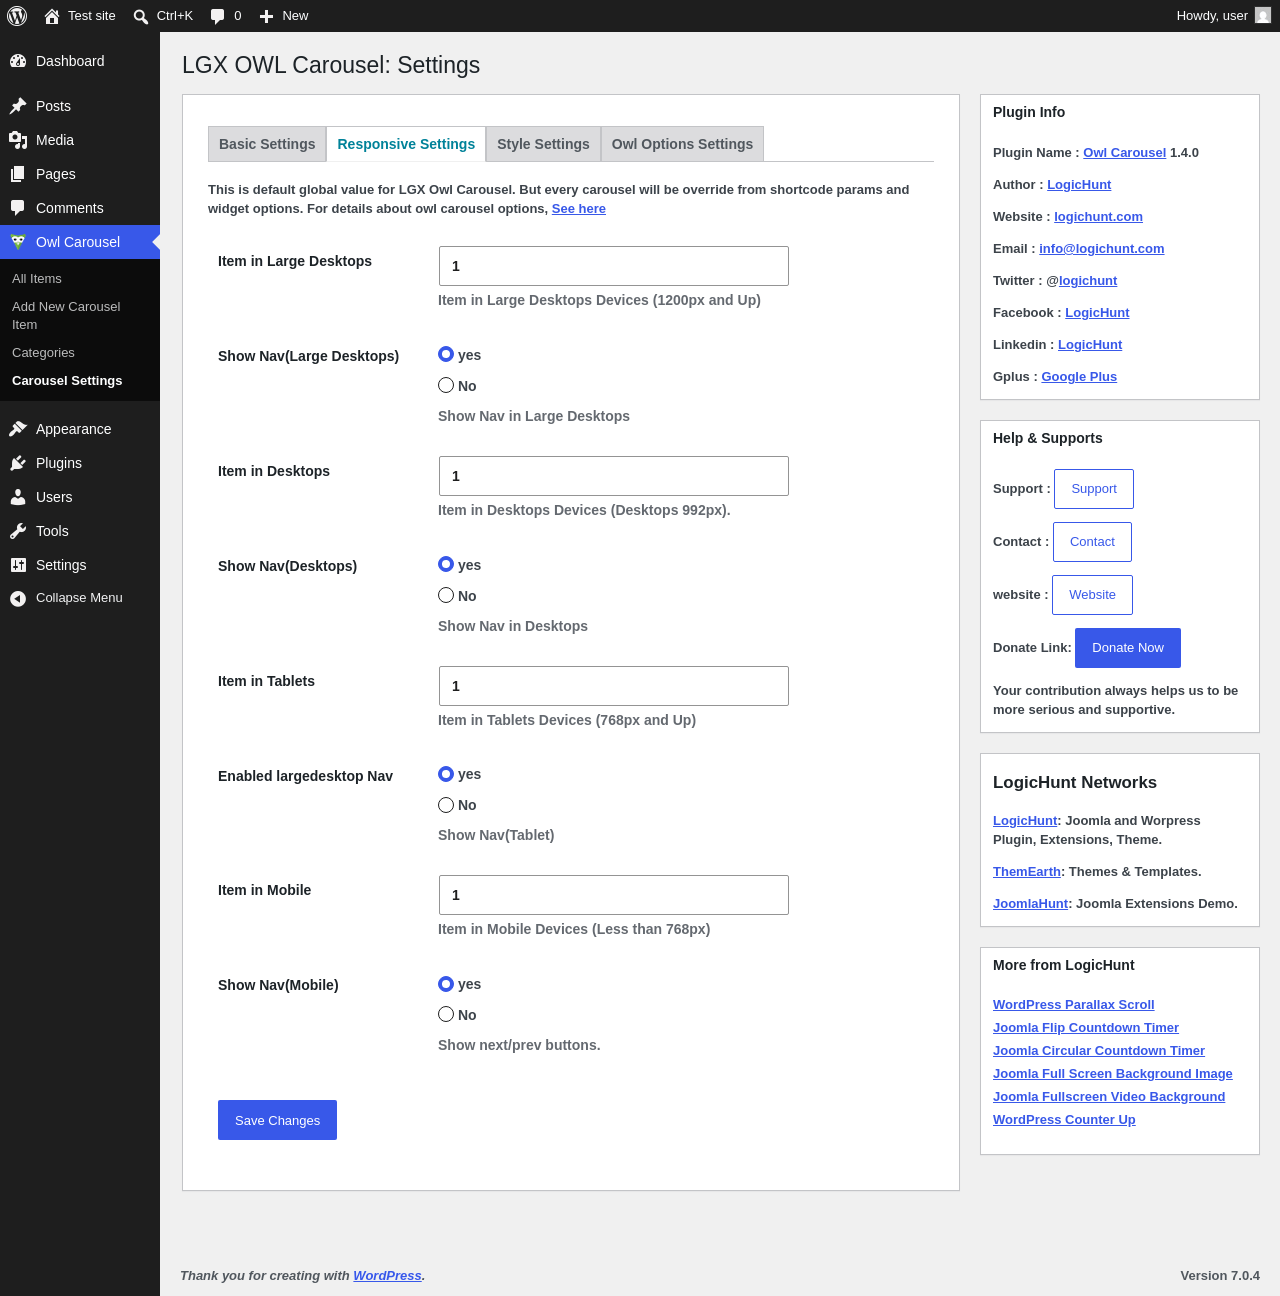This screenshot has height=1296, width=1280.
Task: Click the Tools wrench icon
Action: click(x=18, y=531)
